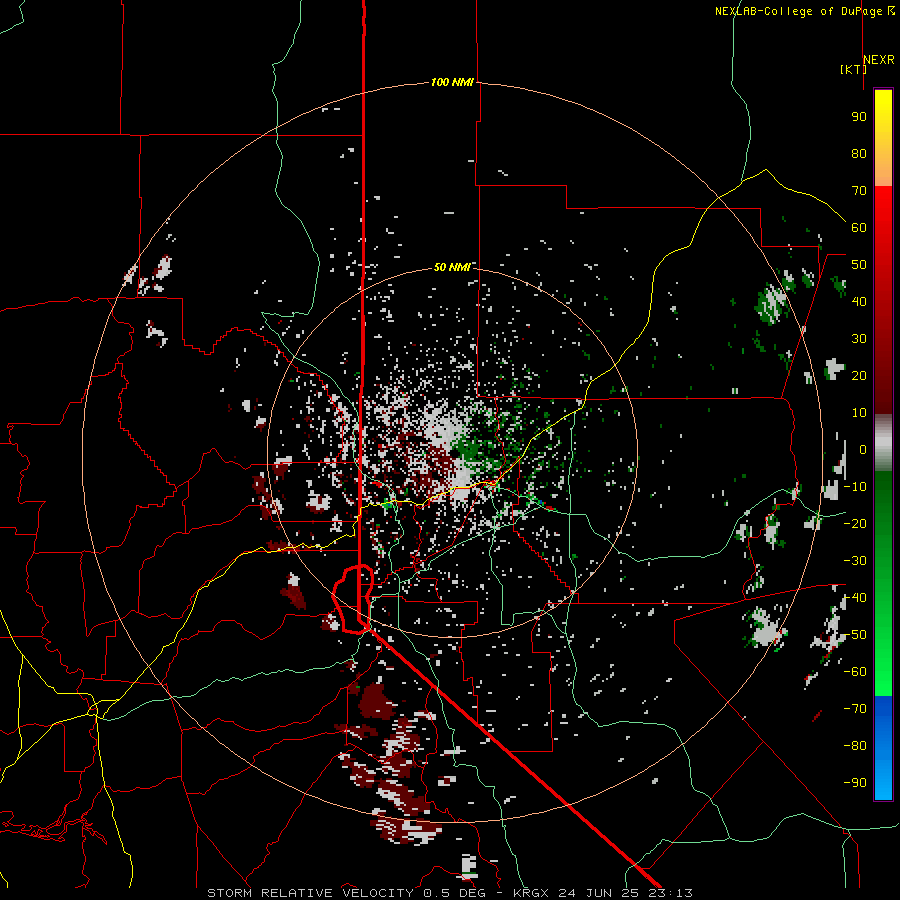
Task: Click the 100 NMI range ring label
Action: coord(452,83)
